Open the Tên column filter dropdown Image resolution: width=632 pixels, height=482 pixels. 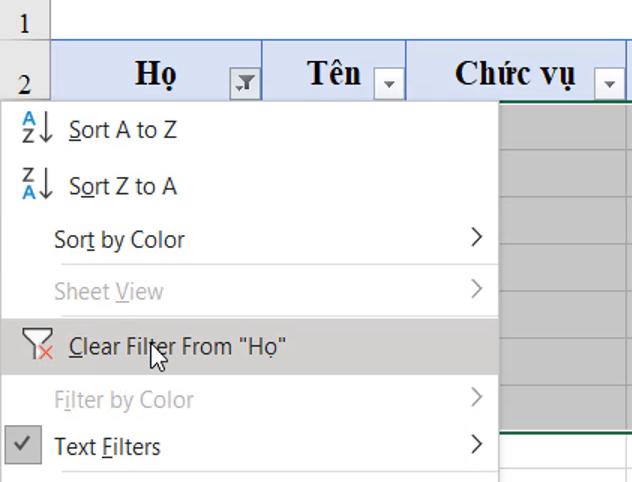click(x=389, y=85)
